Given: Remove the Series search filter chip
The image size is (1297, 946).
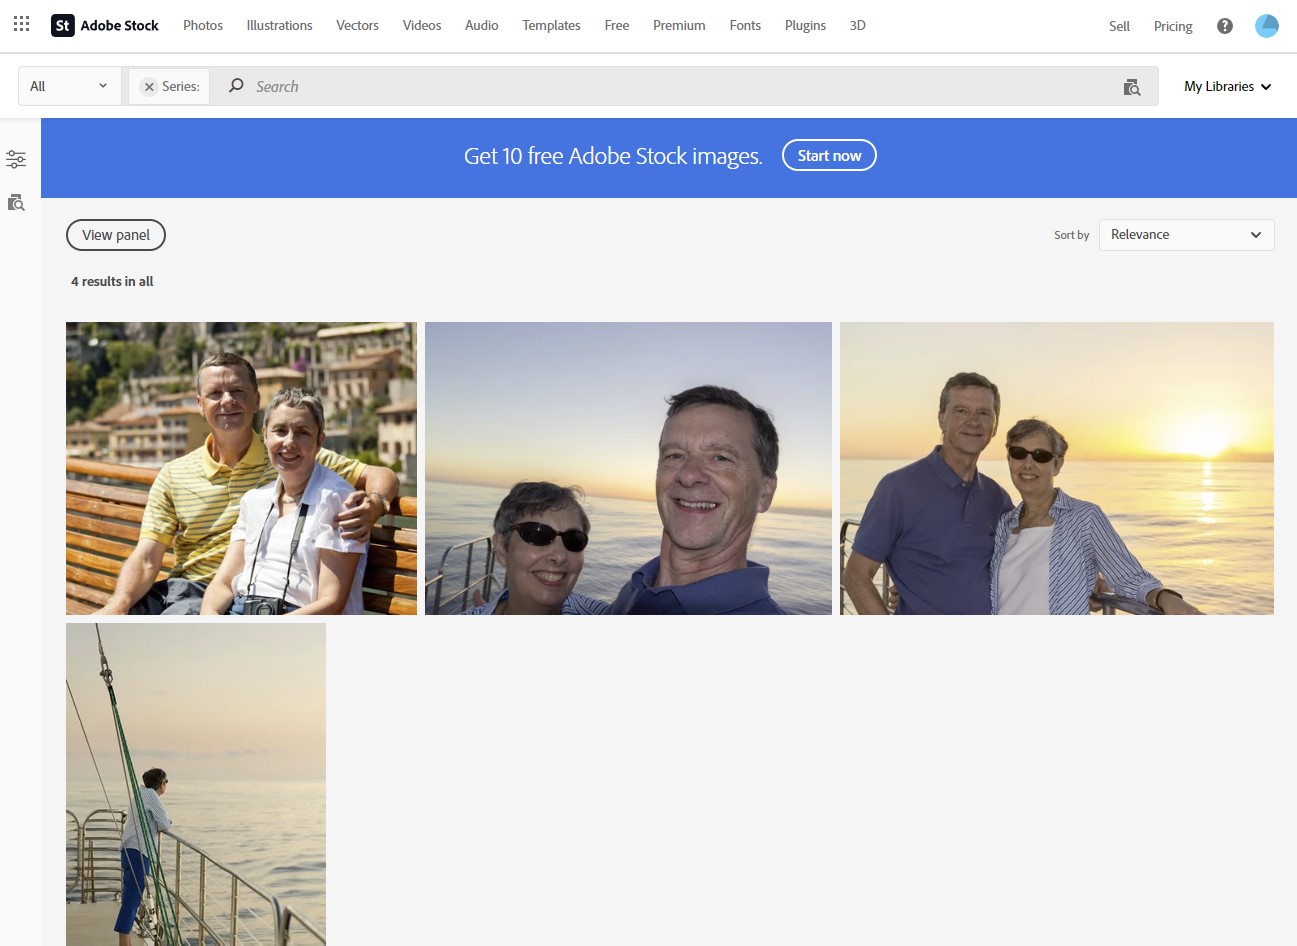Looking at the screenshot, I should point(149,86).
